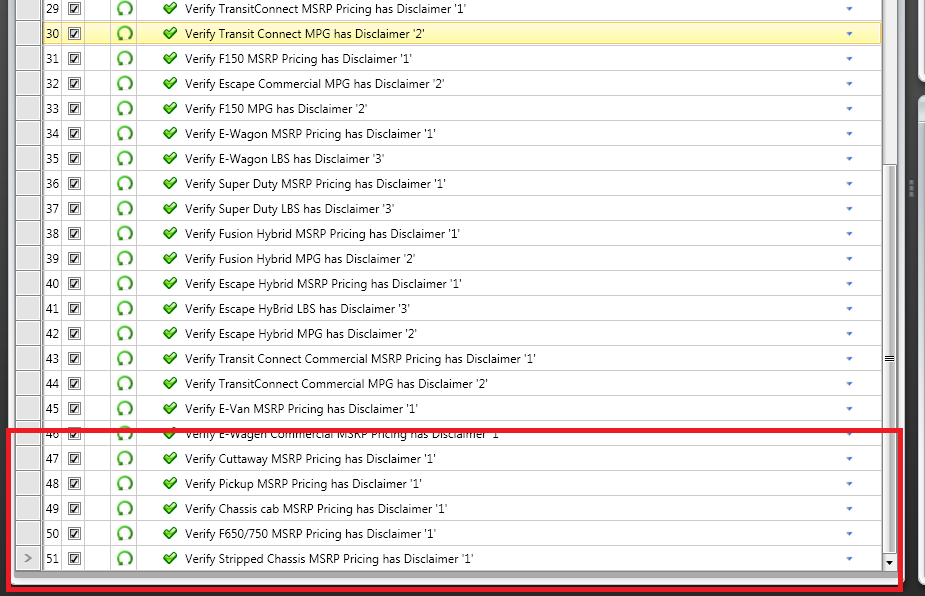Open dropdown arrow on Transit Connect MPG row

tap(849, 34)
